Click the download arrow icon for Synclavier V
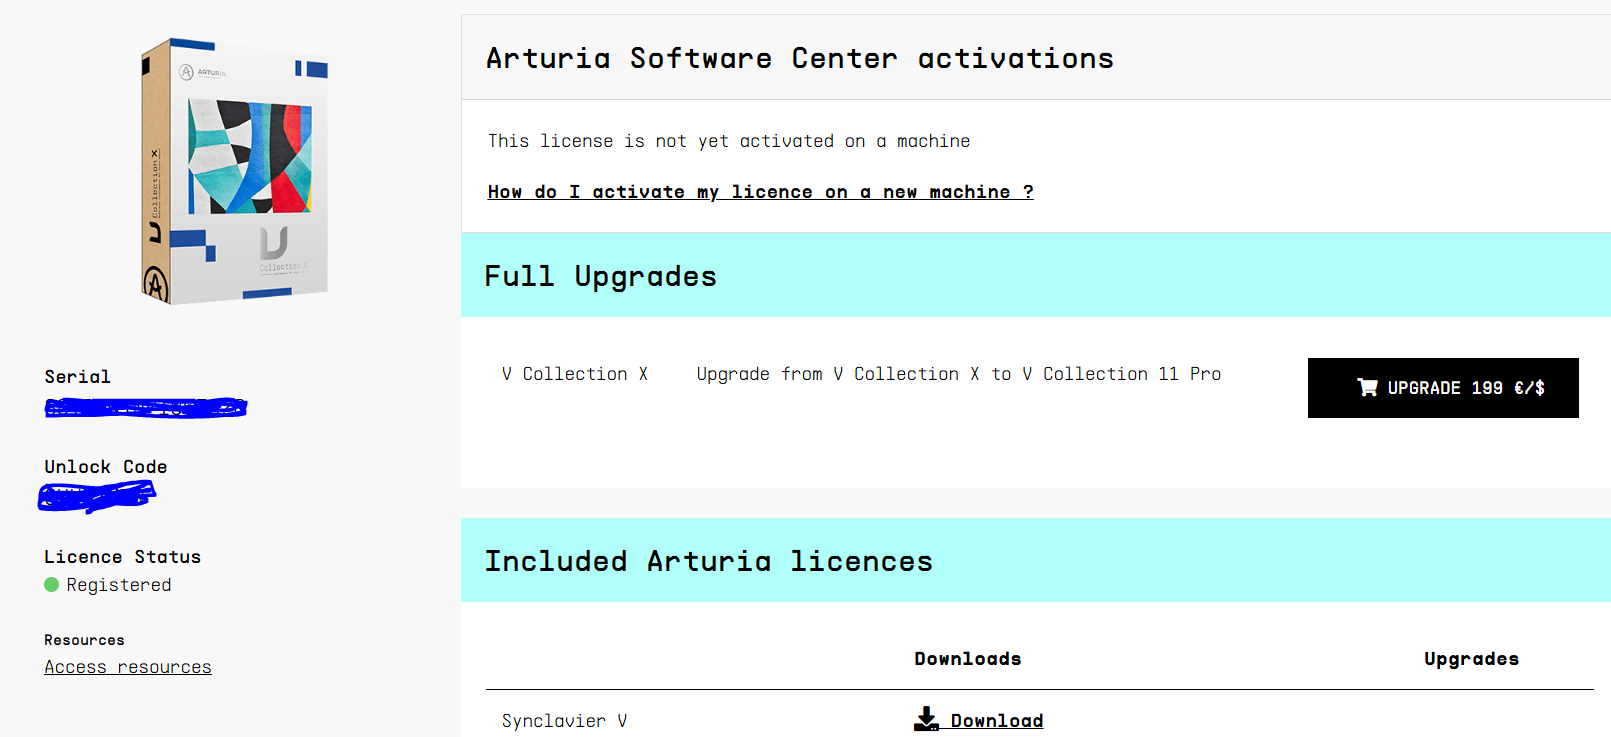 pos(926,719)
